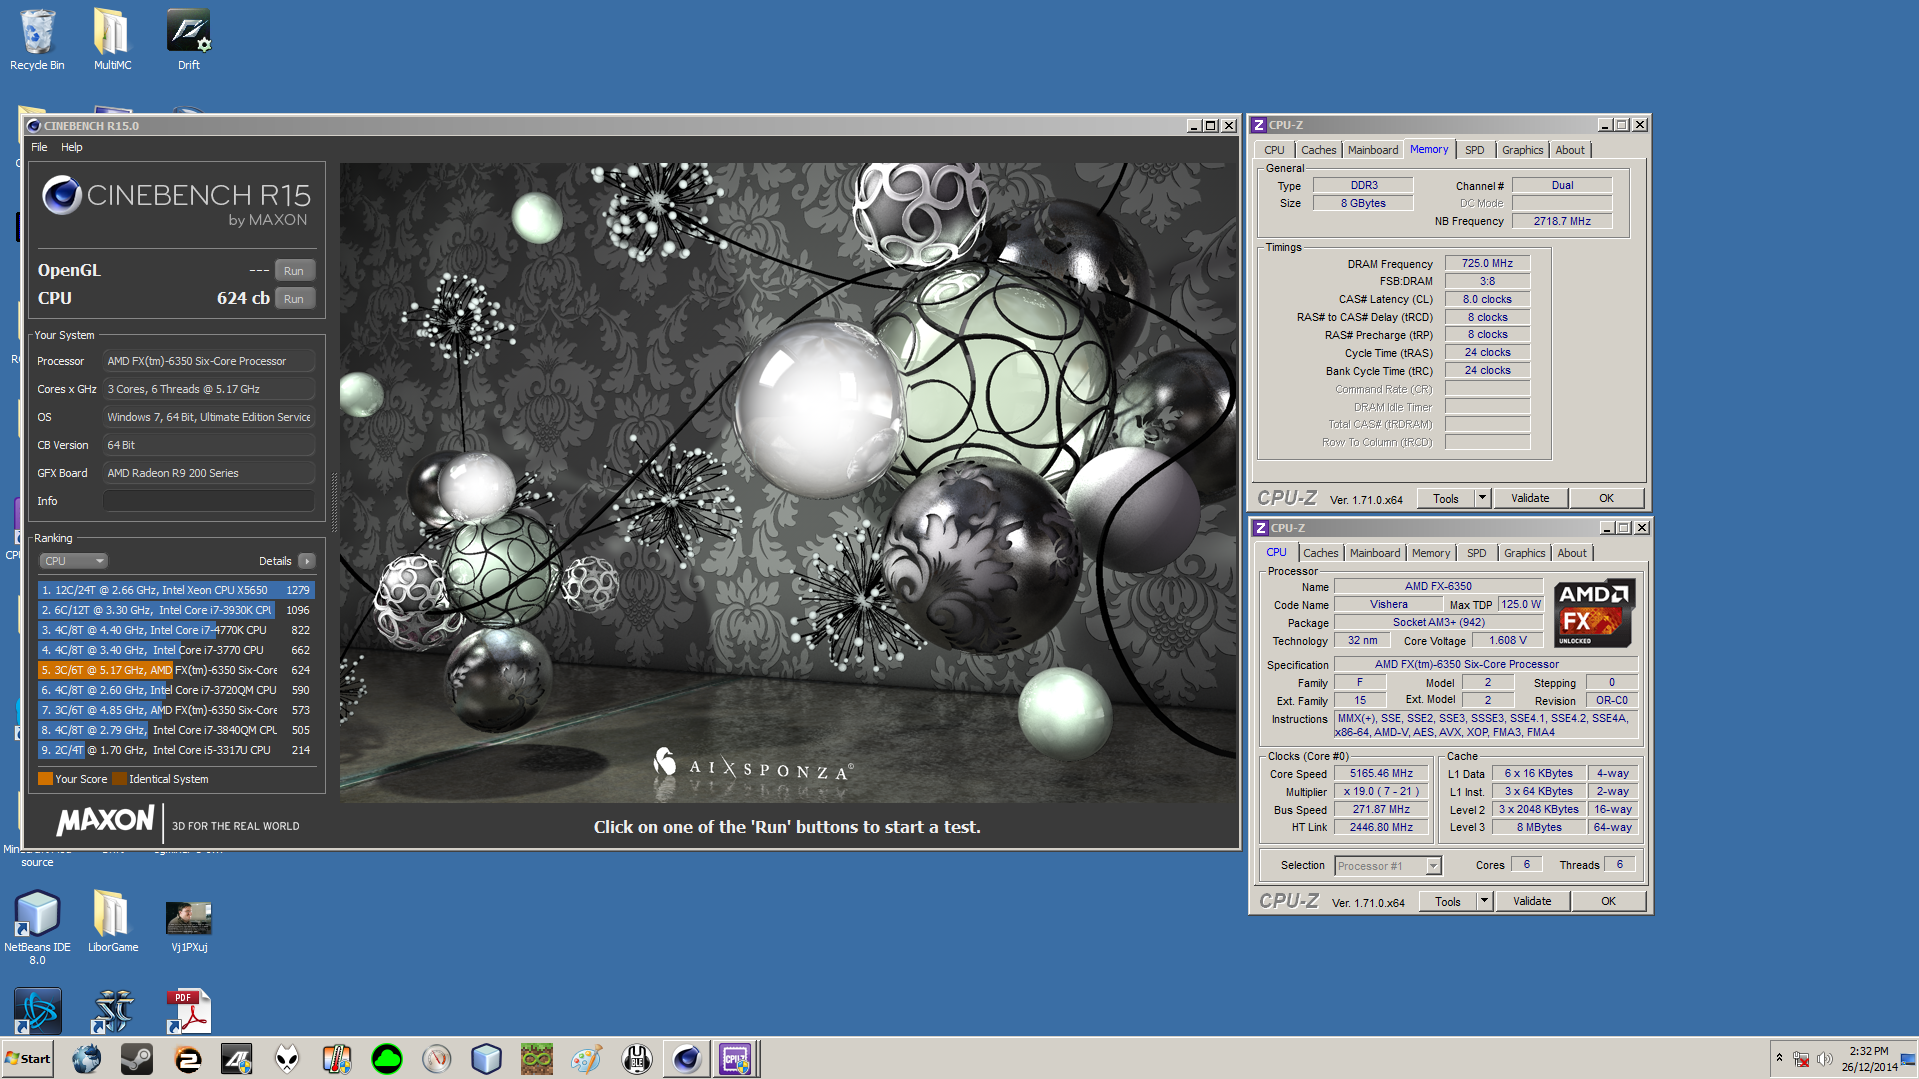Click the orange Your Score legend swatch
Viewport: 1919px width, 1079px height.
tap(45, 779)
